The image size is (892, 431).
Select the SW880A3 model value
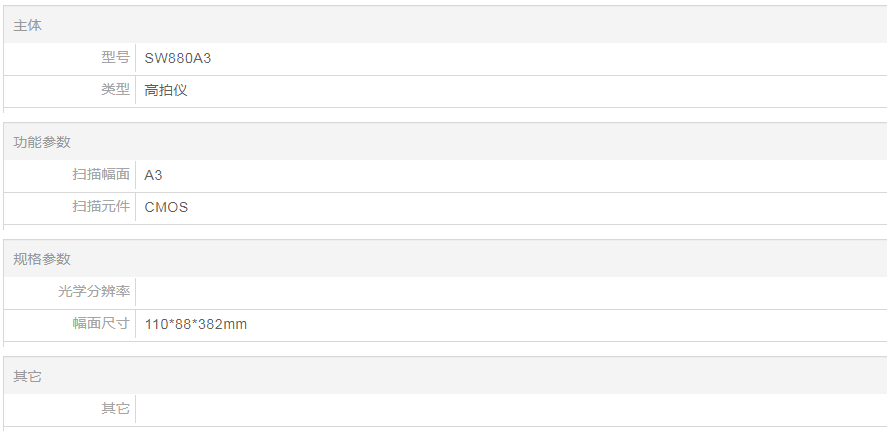[x=178, y=58]
